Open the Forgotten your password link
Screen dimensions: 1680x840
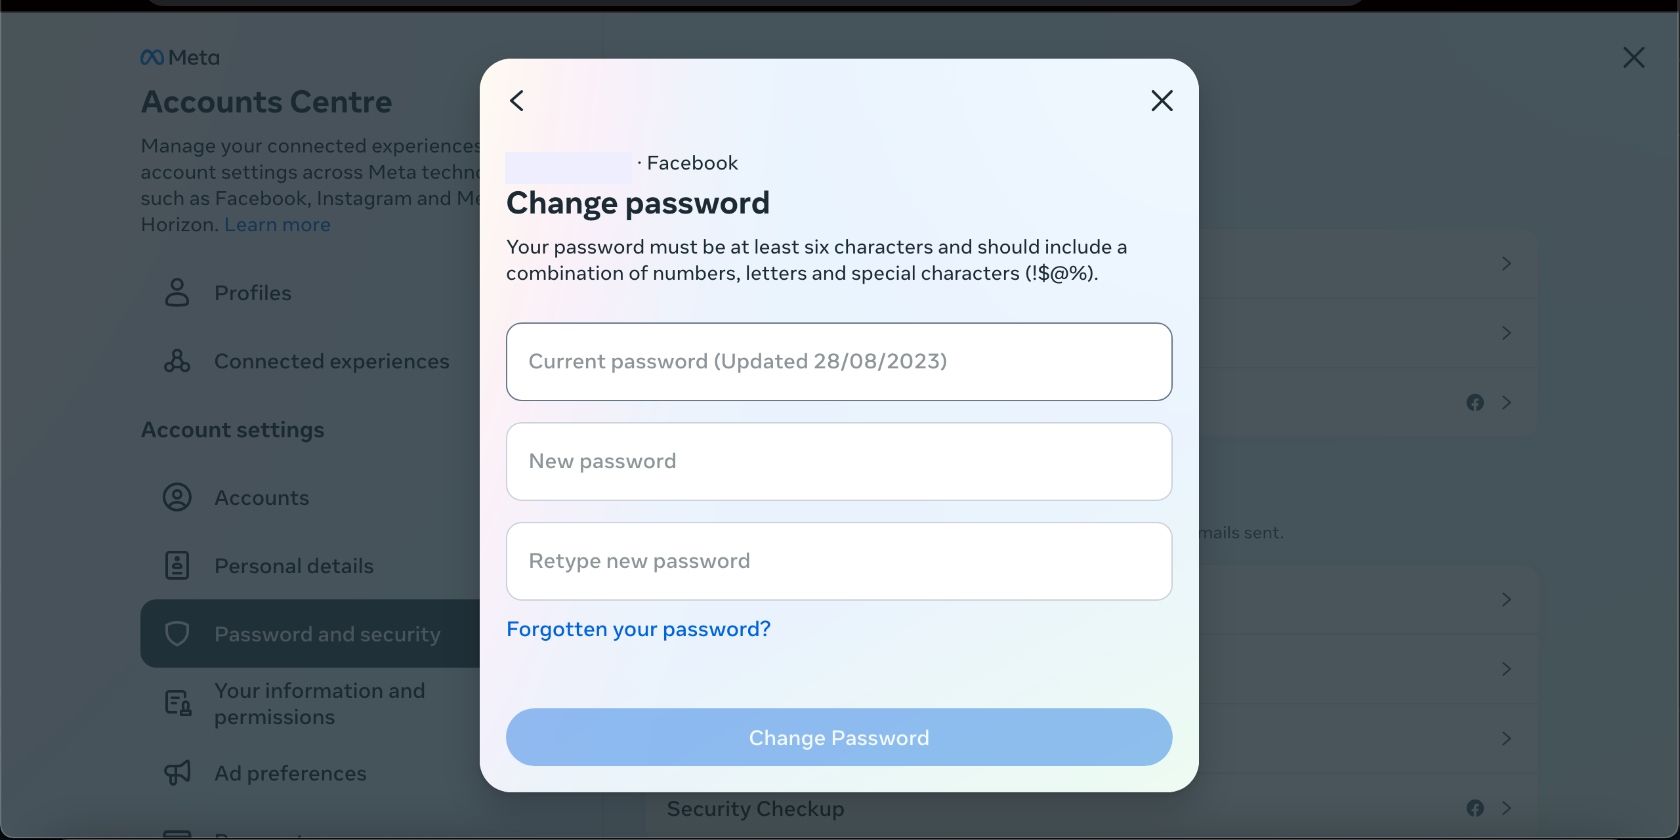tap(638, 628)
